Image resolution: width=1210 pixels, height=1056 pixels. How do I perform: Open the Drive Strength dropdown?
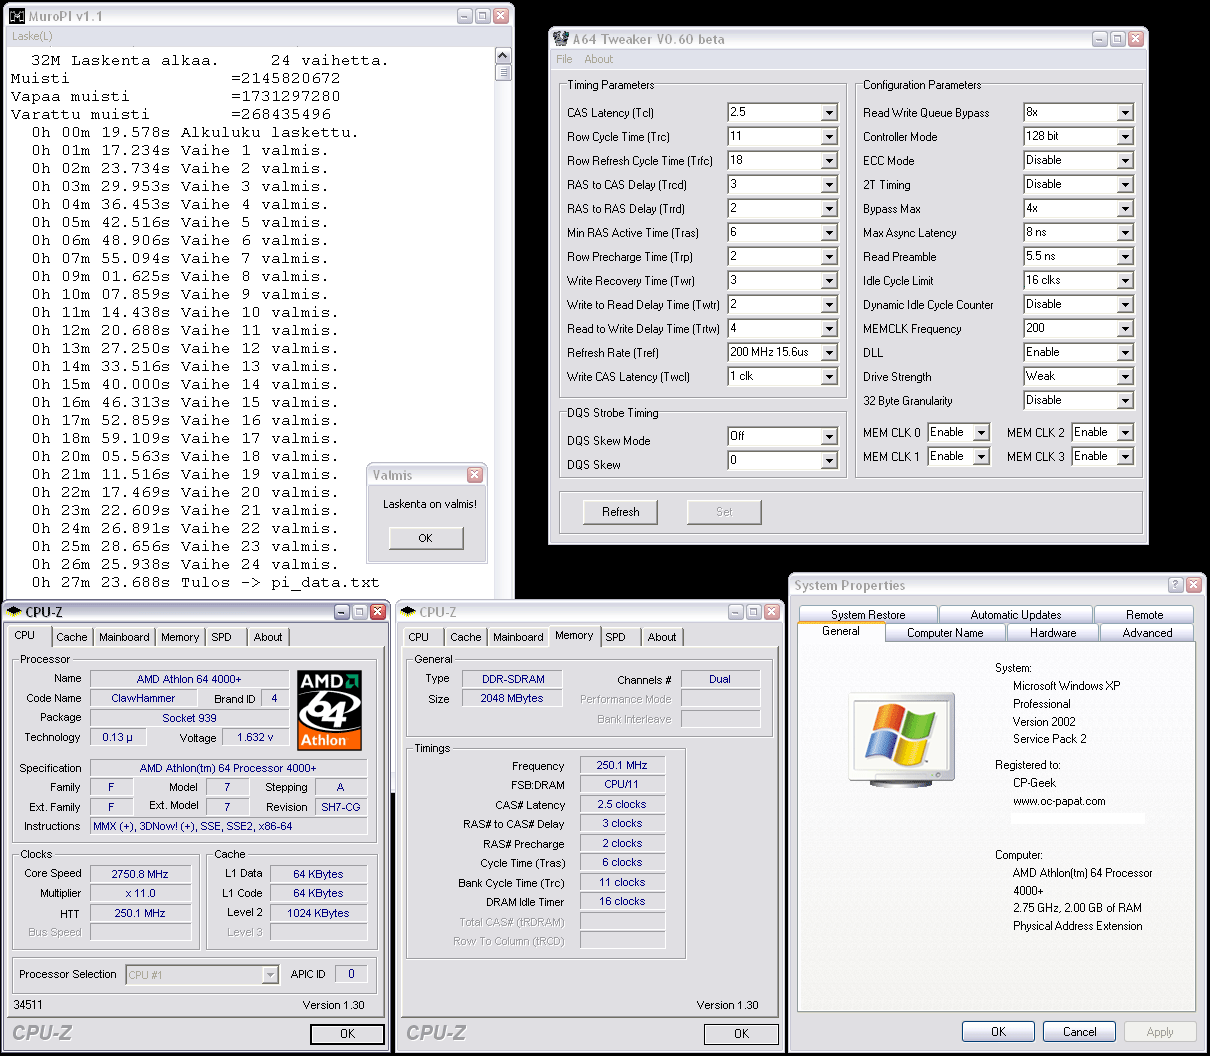(x=1125, y=377)
